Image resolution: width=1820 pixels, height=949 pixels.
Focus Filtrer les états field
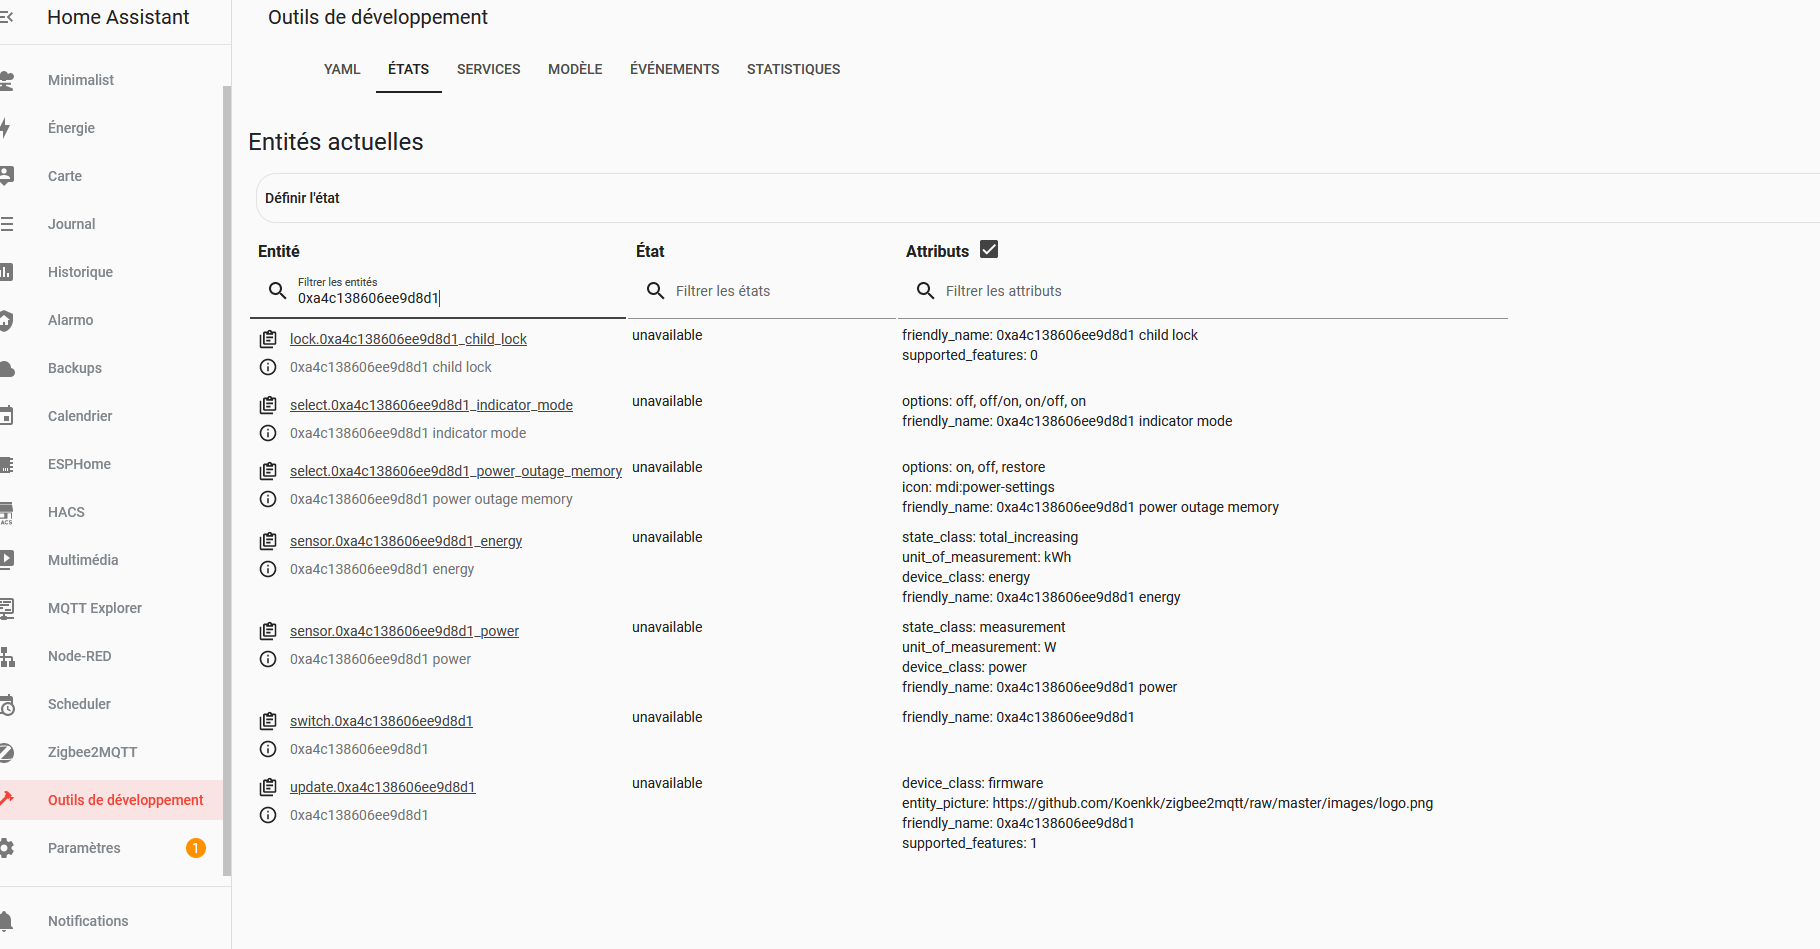tap(762, 291)
